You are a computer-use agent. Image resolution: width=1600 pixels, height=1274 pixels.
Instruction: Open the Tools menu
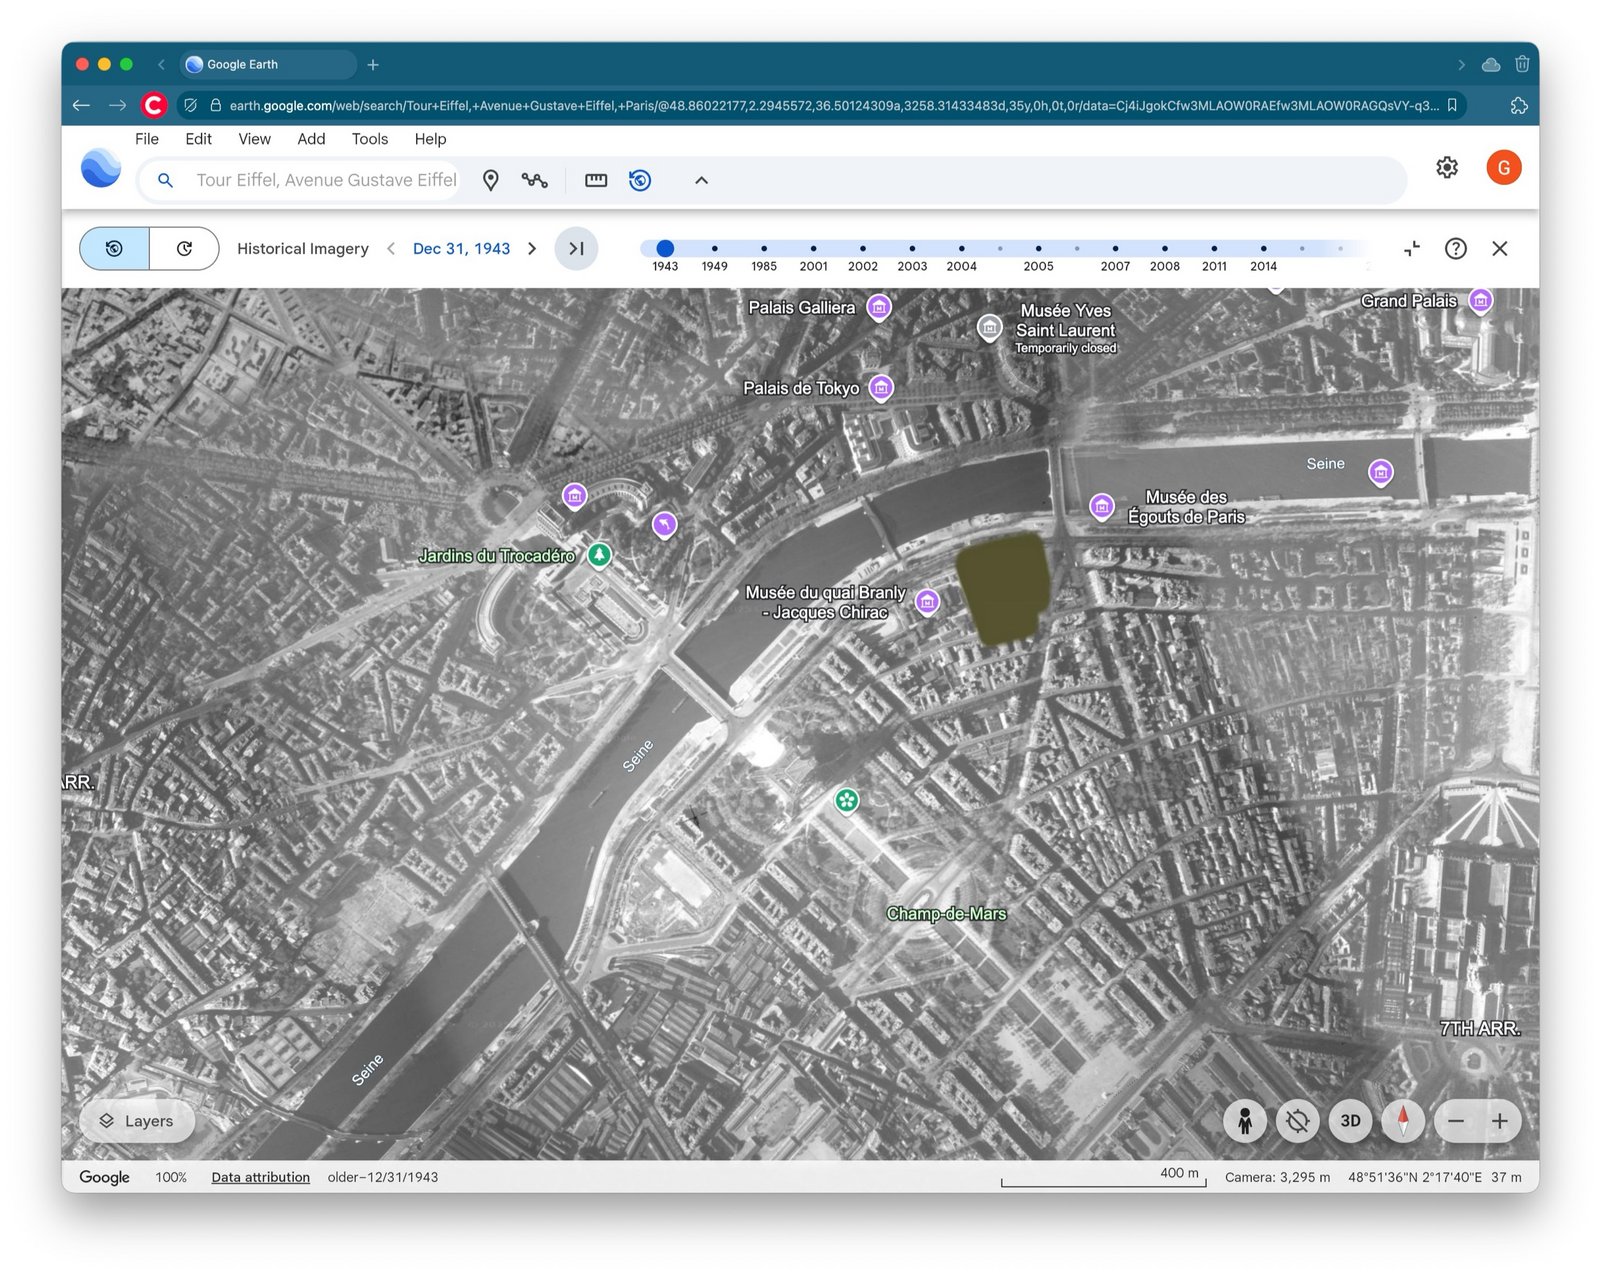tap(369, 139)
